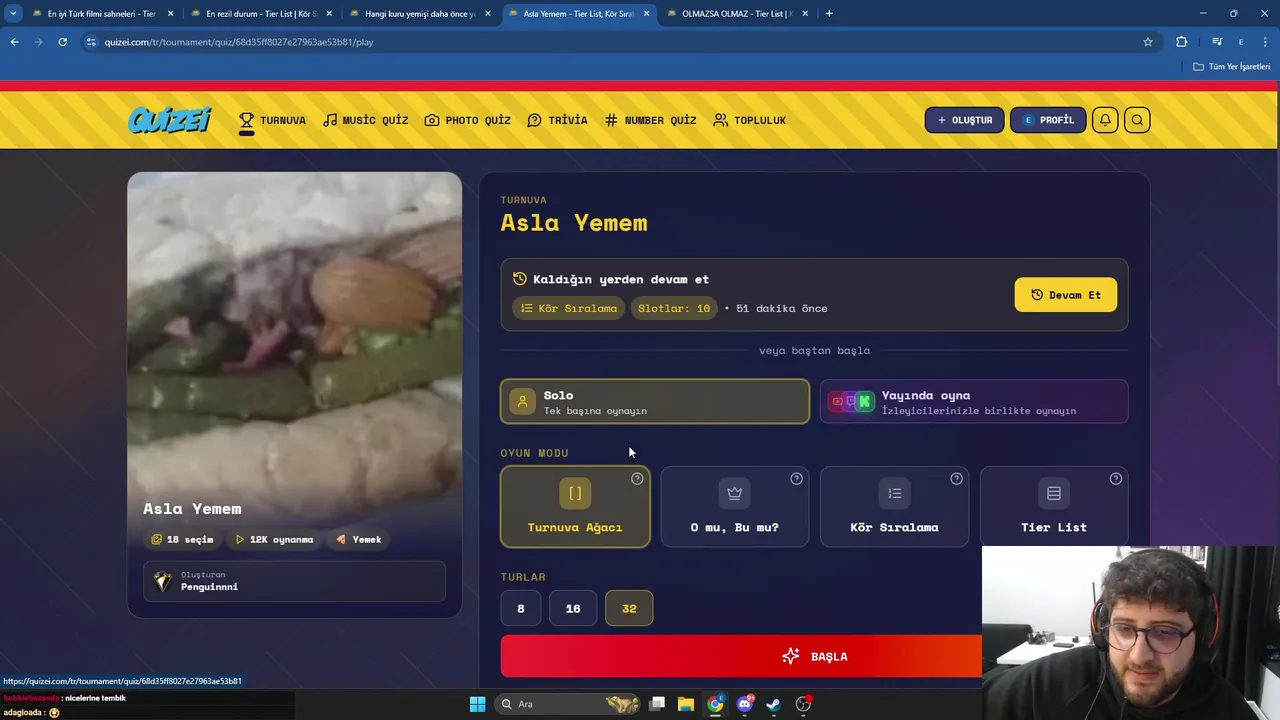Open a new browser tab
The image size is (1280, 720).
click(x=829, y=14)
